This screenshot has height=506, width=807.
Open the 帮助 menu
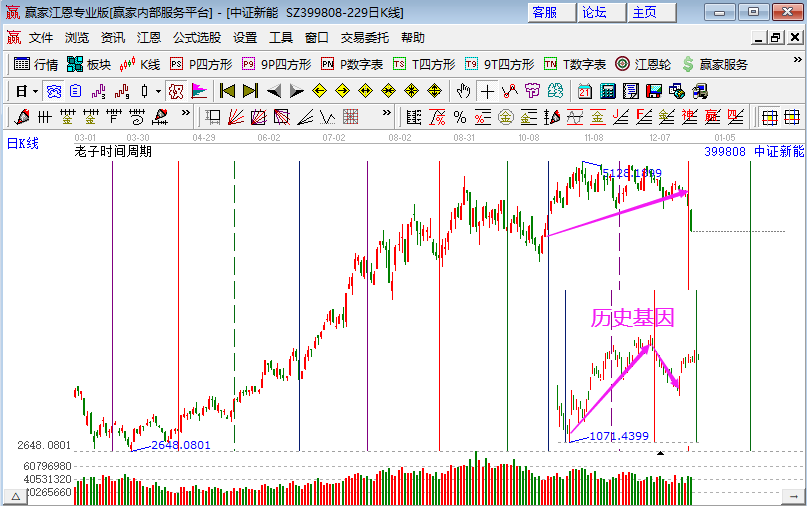(x=412, y=38)
